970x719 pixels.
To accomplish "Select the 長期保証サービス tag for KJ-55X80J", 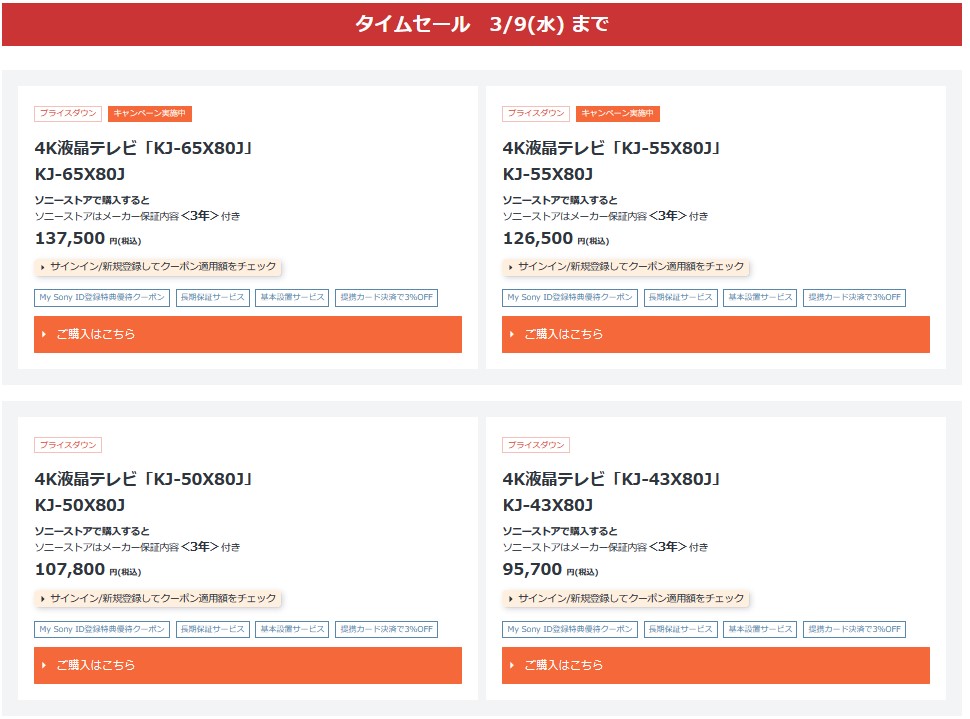I will [680, 298].
